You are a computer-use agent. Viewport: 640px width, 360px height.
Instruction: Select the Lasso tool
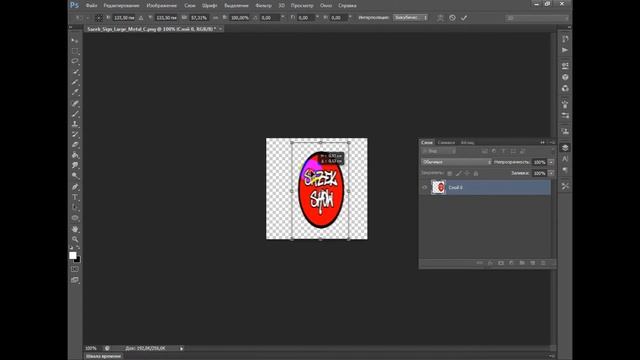coord(75,61)
